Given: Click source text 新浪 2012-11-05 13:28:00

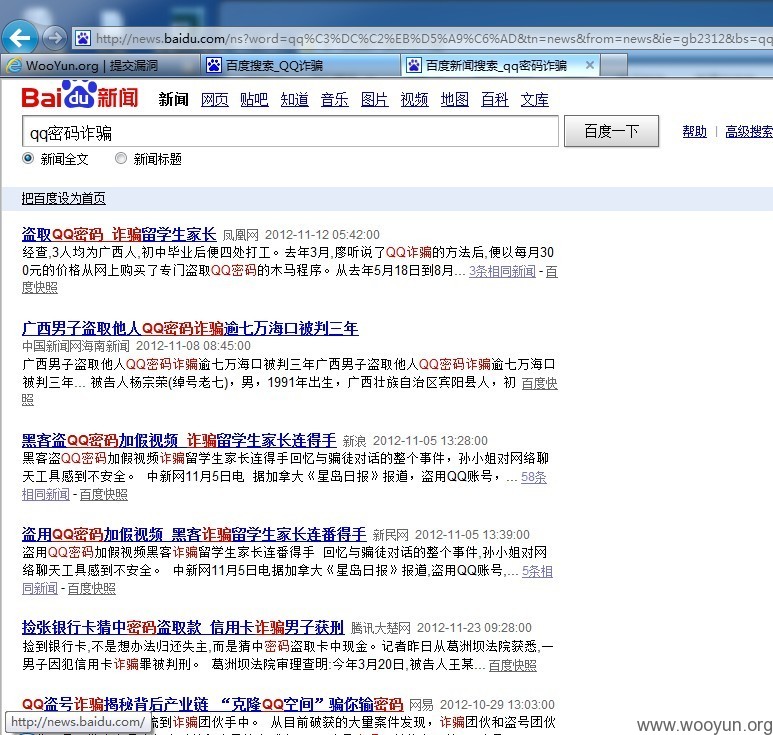Looking at the screenshot, I should point(415,441).
